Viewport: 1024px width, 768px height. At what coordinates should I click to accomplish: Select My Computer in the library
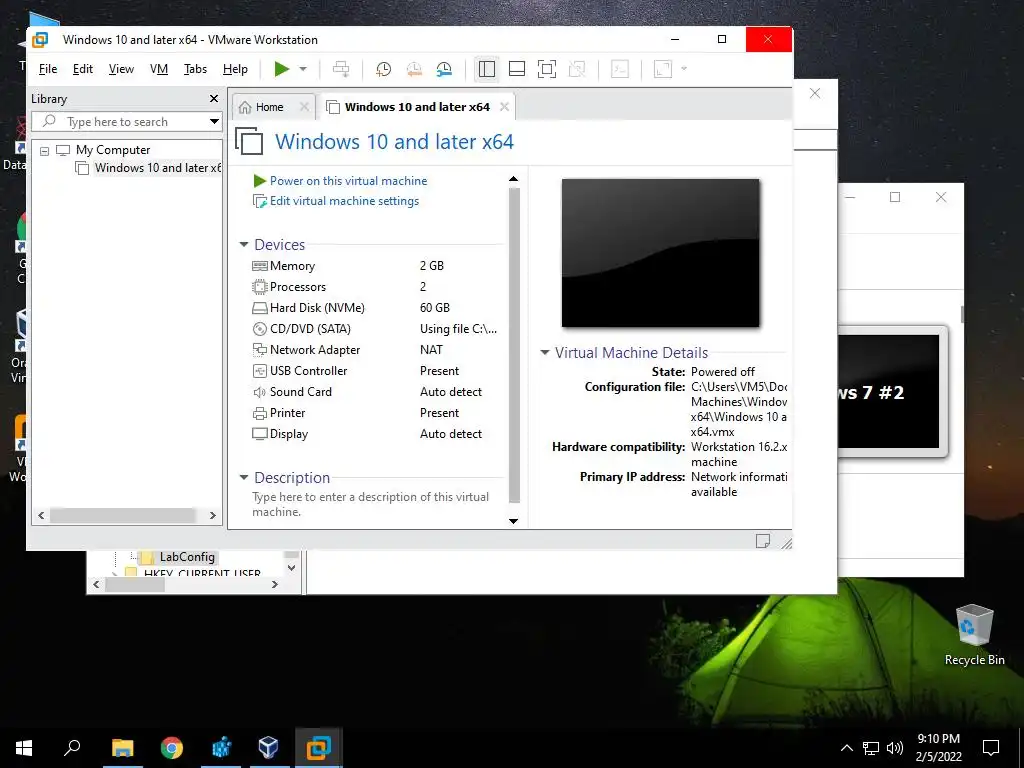[112, 150]
